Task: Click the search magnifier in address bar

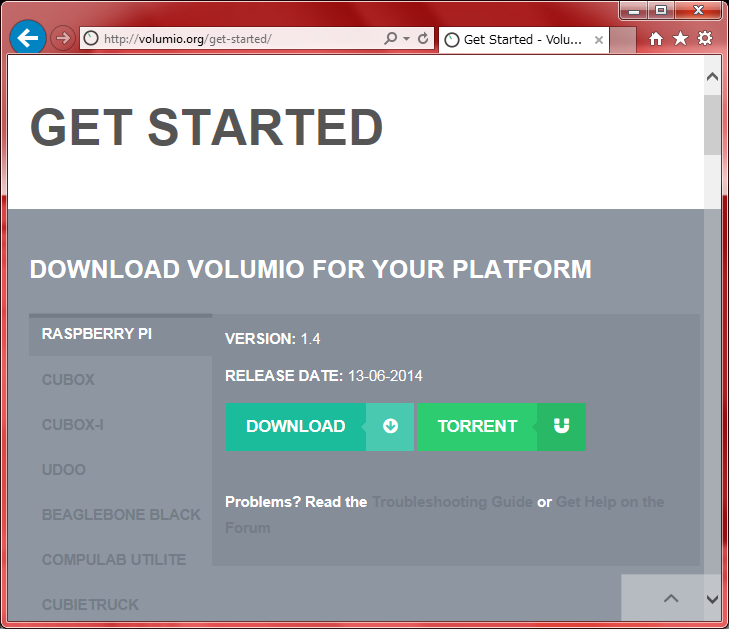Action: (391, 38)
